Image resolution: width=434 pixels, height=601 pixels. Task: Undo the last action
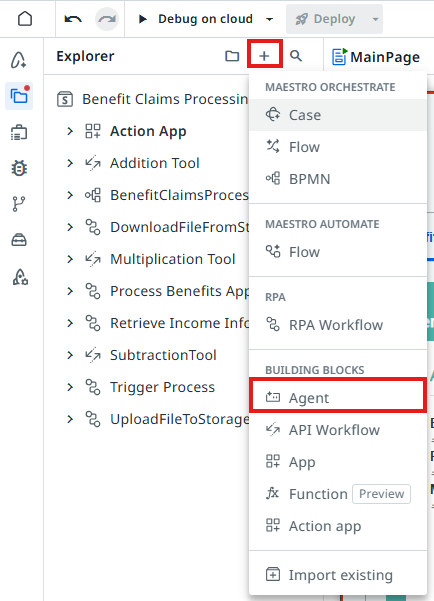pos(73,19)
